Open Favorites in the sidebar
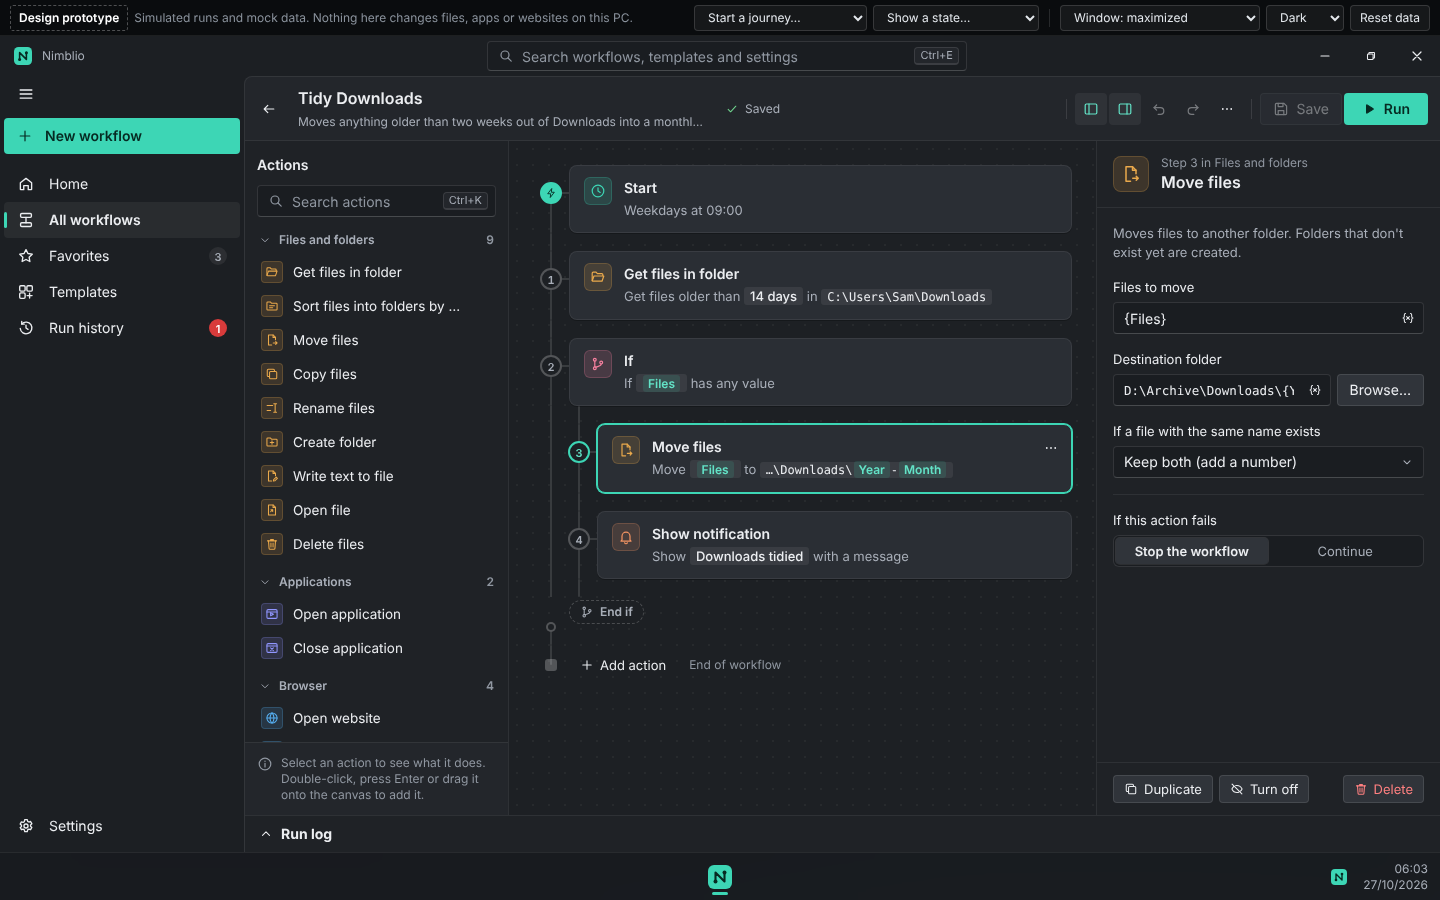The width and height of the screenshot is (1440, 900). point(122,256)
